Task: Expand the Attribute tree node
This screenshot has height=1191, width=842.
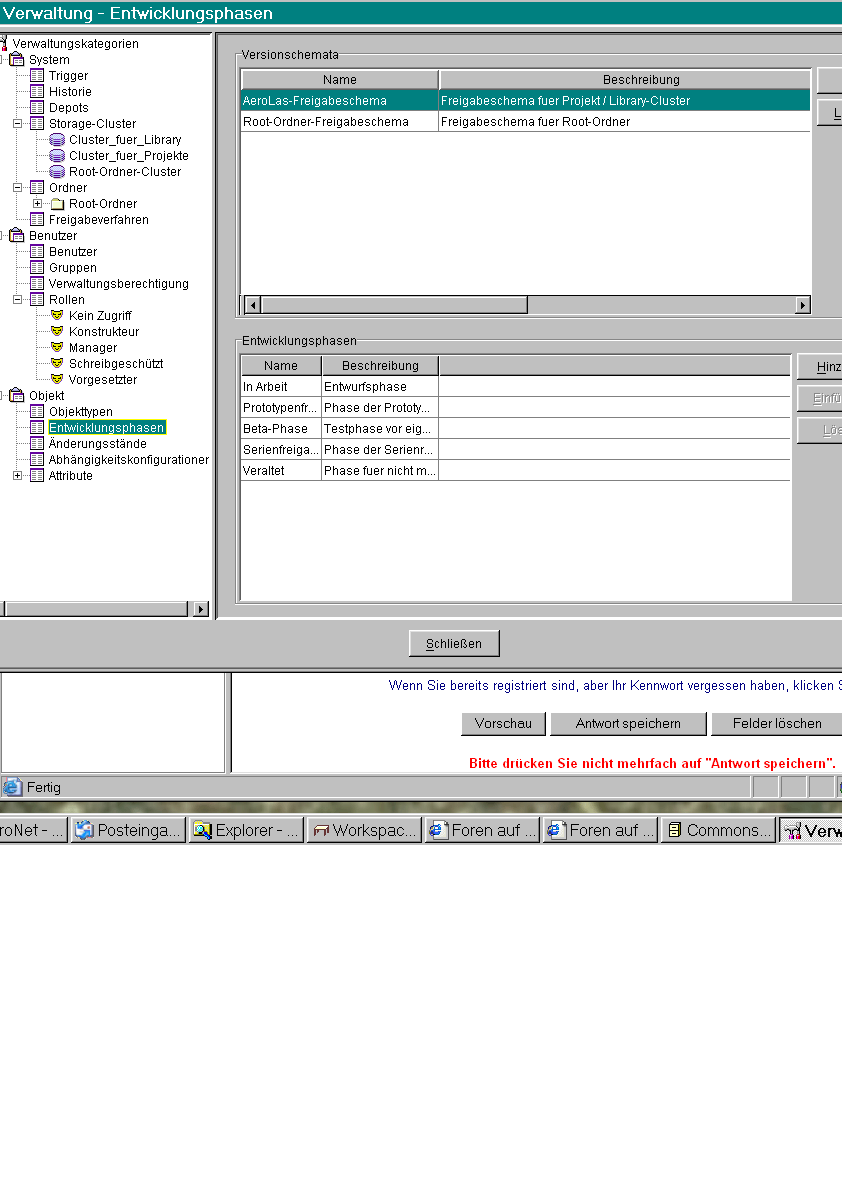Action: point(17,475)
